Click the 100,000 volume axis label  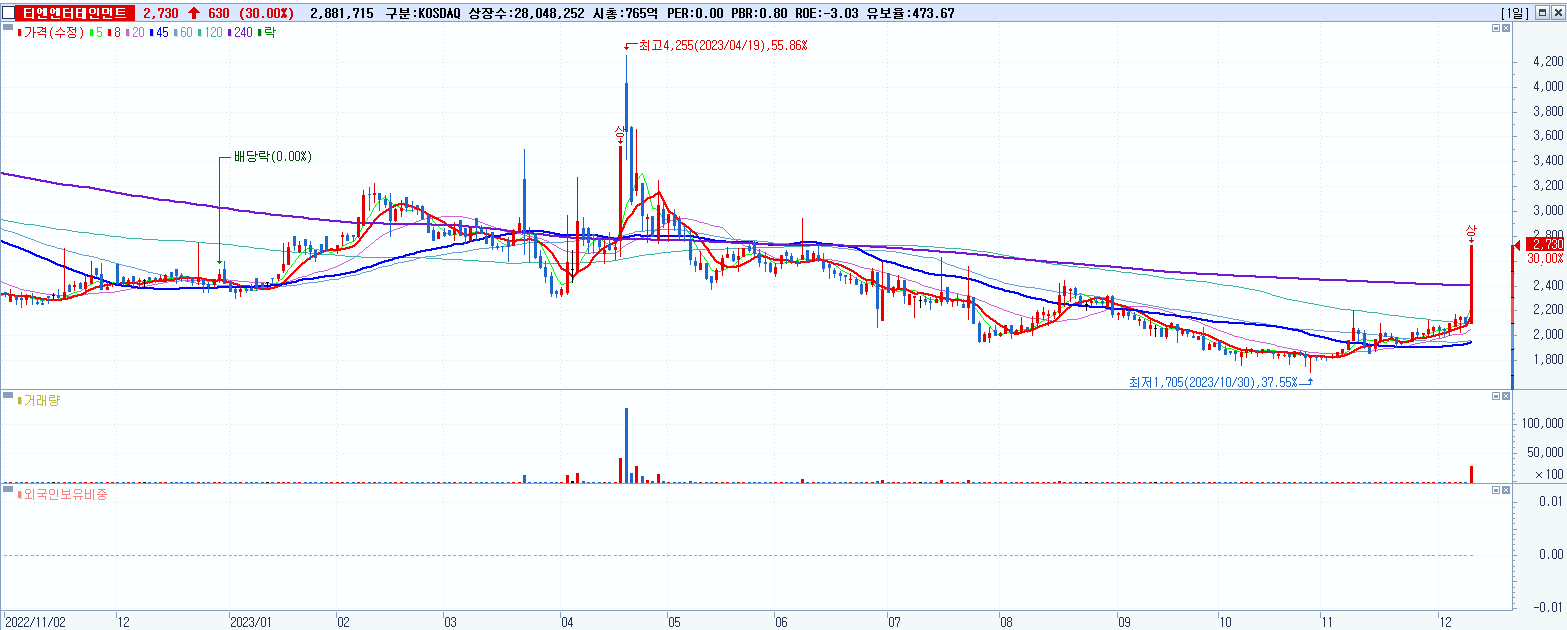pyautogui.click(x=1543, y=424)
